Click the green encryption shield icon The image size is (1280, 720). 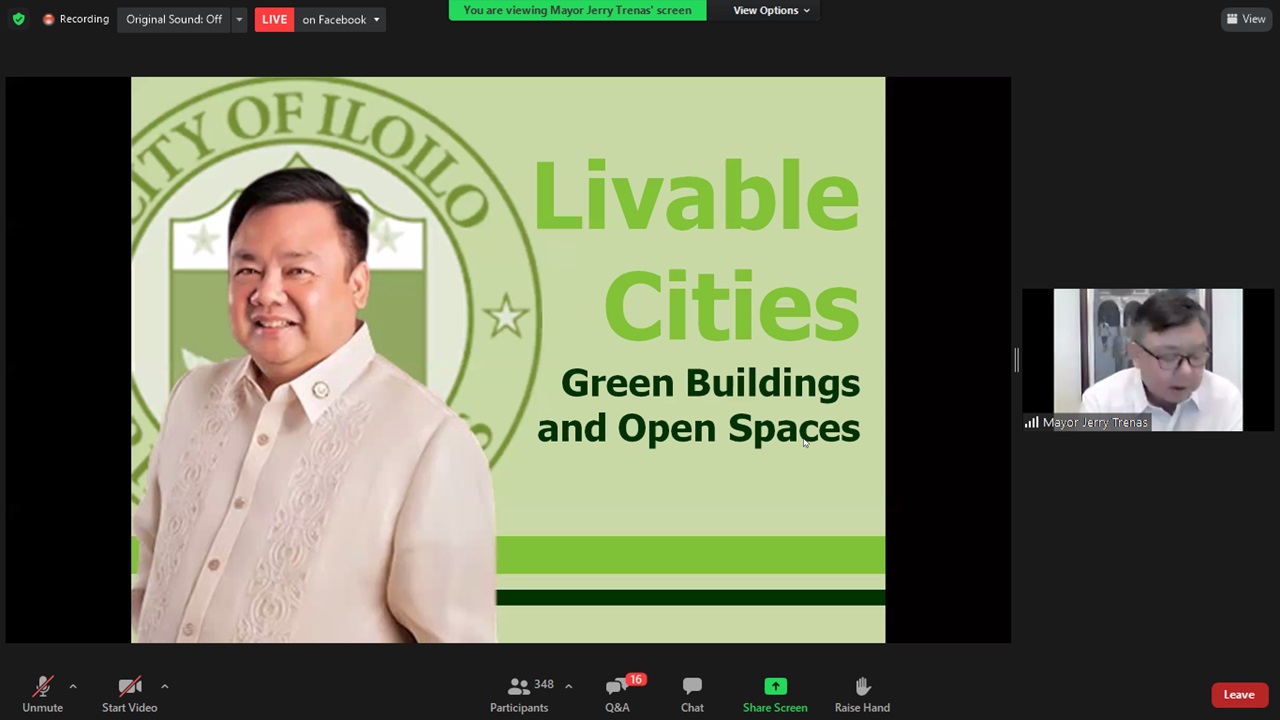coord(18,19)
